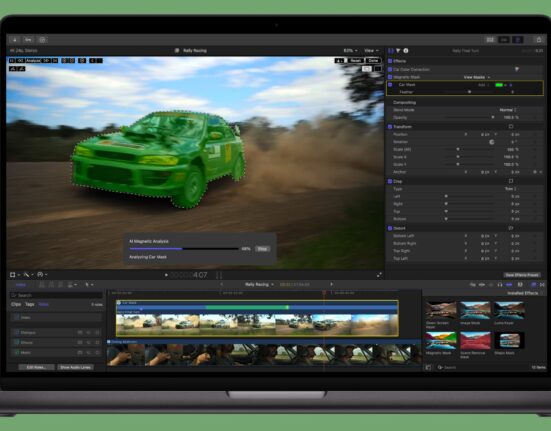This screenshot has height=431, width=551.
Task: Click Show Audio Lanes button
Action: [x=76, y=367]
